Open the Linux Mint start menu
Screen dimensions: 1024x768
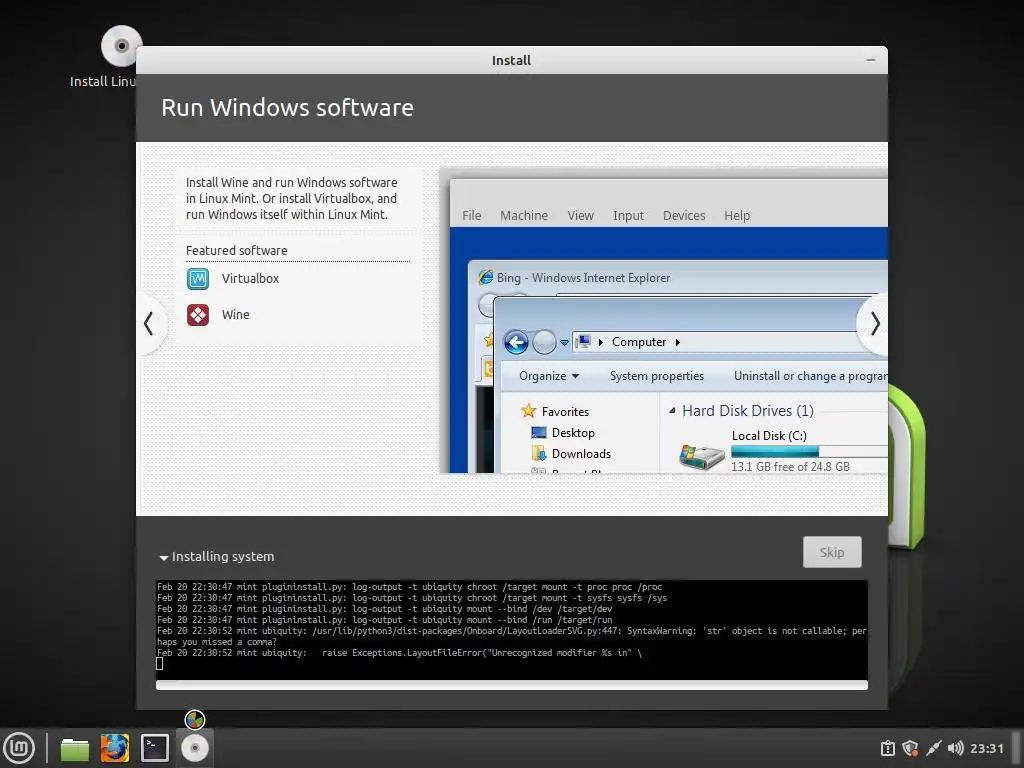(x=20, y=748)
